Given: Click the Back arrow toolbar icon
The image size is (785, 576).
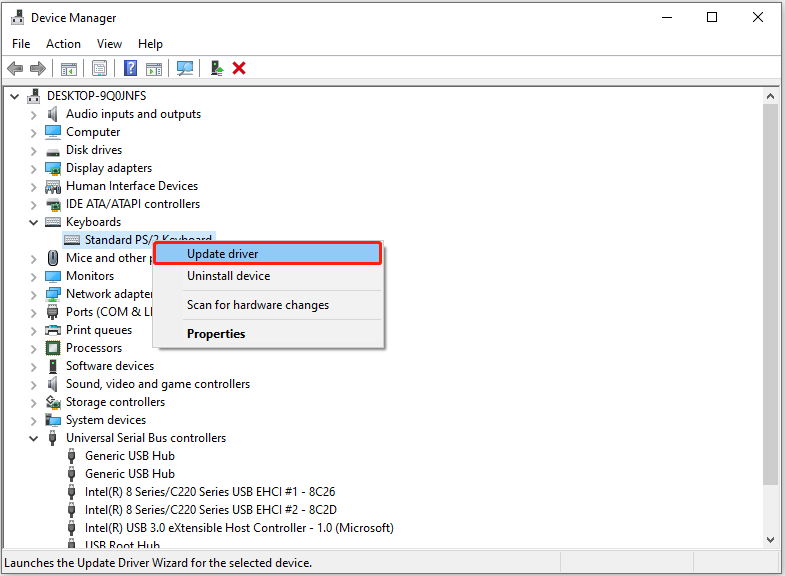Looking at the screenshot, I should click(15, 68).
